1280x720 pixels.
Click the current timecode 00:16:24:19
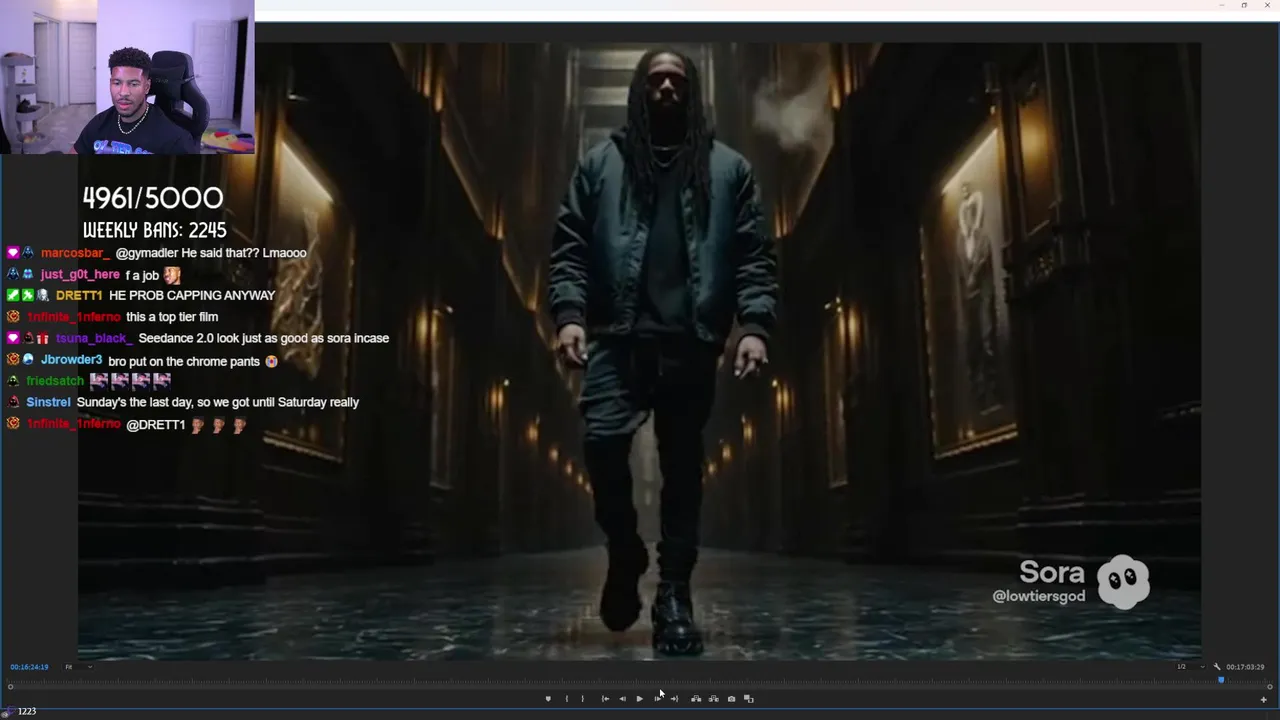coord(29,667)
